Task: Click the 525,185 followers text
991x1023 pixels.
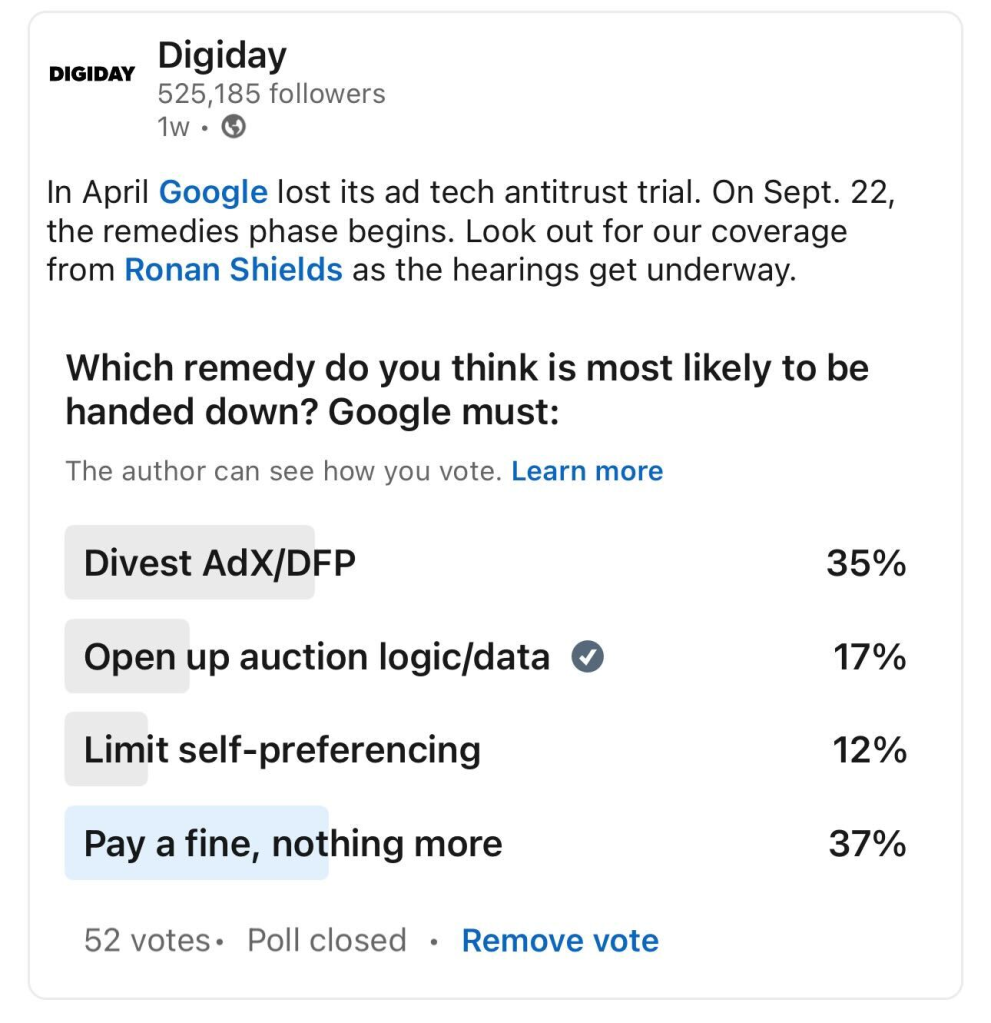Action: 271,94
